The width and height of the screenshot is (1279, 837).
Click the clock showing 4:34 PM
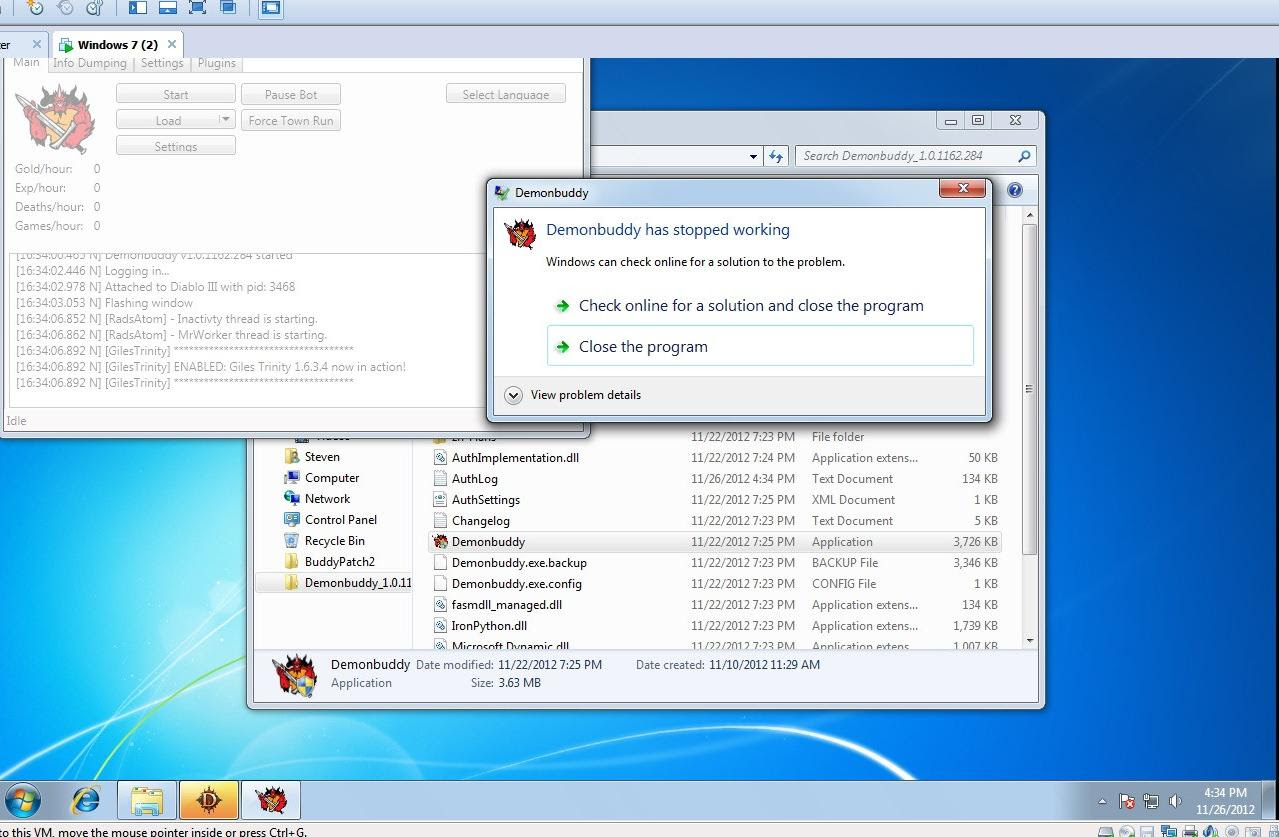(1225, 793)
